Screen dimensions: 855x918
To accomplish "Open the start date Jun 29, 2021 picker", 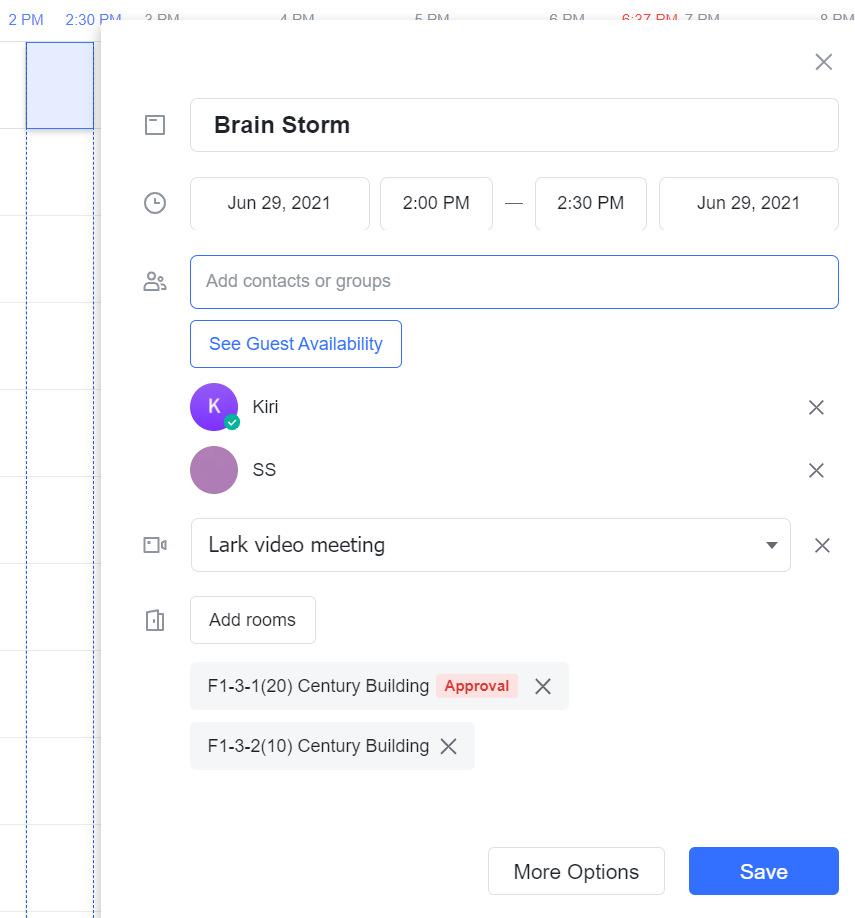I will 279,203.
